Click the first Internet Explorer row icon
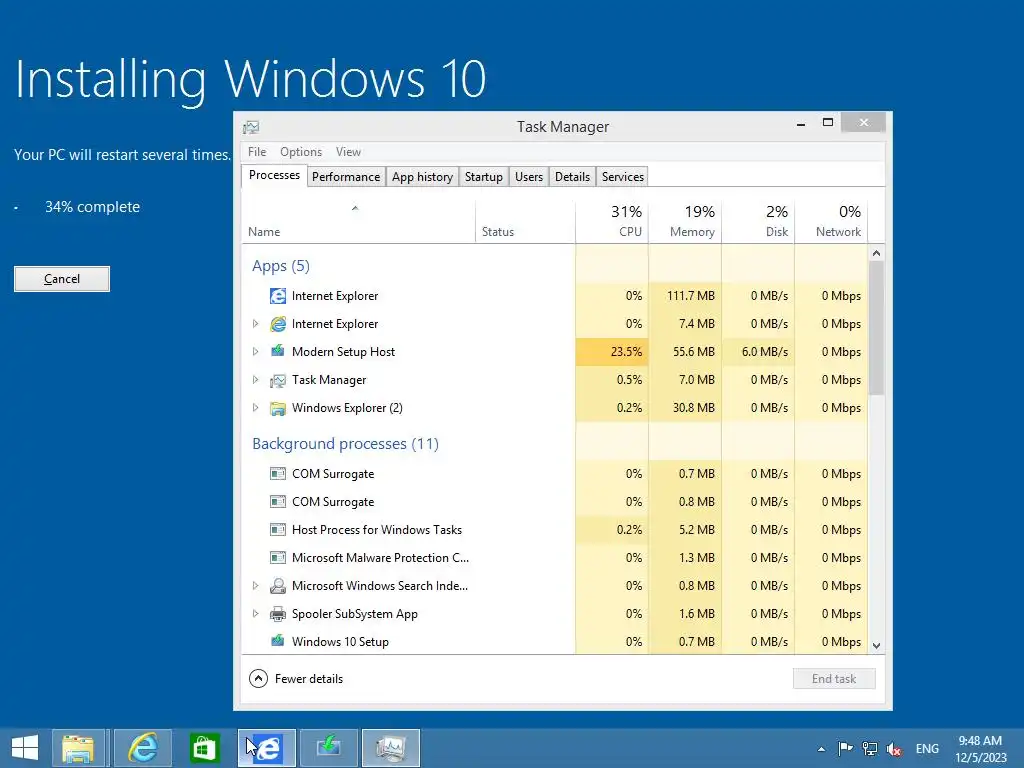The image size is (1024, 768). (278, 296)
